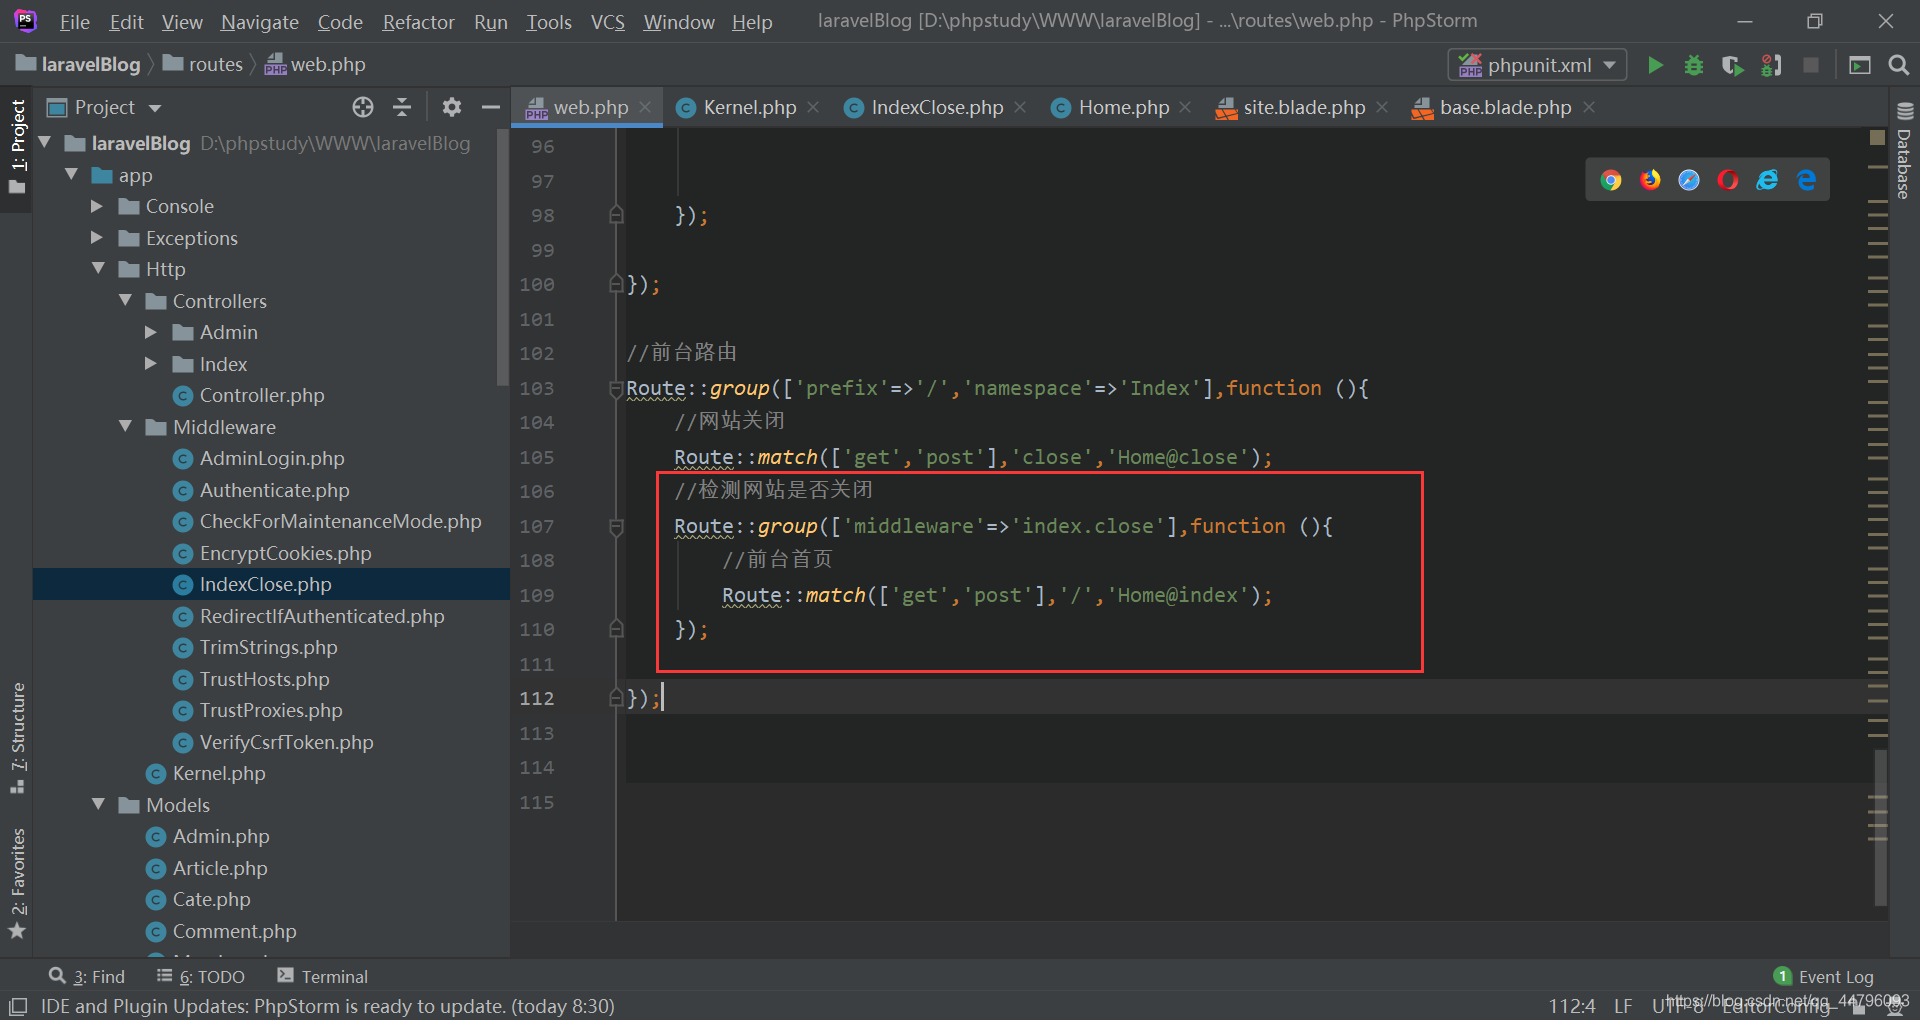Locate current file in Project tree
This screenshot has height=1020, width=1920.
[363, 107]
